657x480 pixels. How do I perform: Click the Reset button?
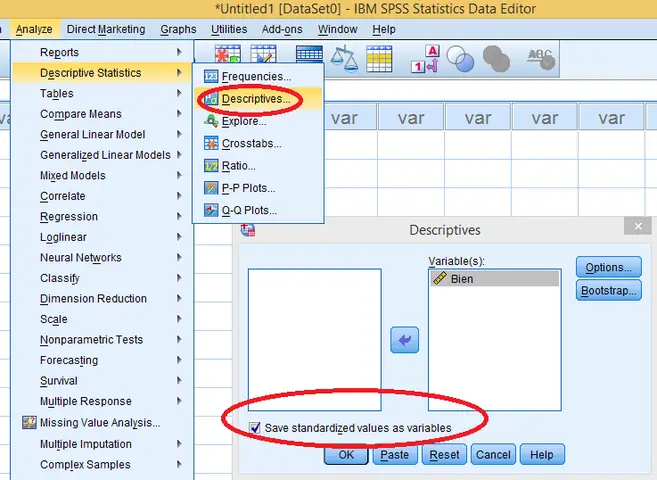(x=444, y=454)
